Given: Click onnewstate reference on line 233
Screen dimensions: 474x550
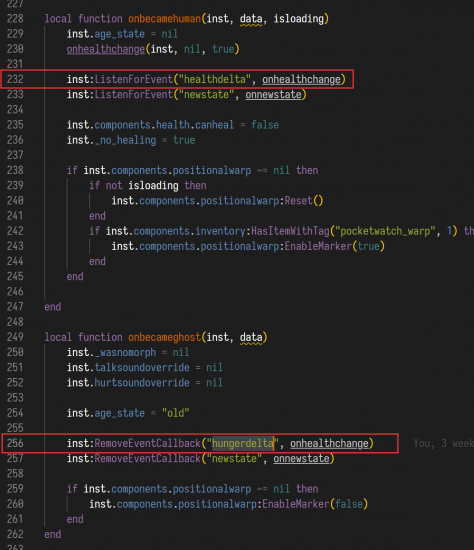Looking at the screenshot, I should pyautogui.click(x=273, y=95).
